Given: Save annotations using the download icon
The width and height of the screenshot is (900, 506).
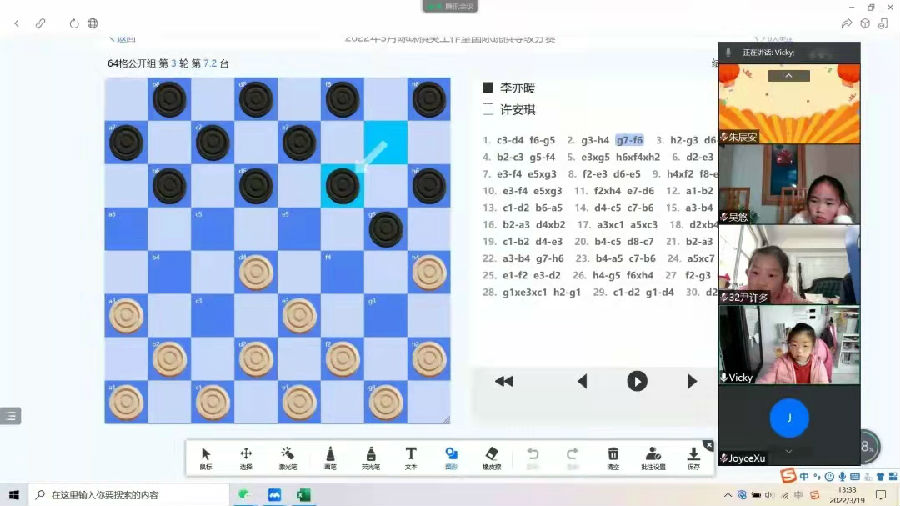Looking at the screenshot, I should (x=693, y=458).
